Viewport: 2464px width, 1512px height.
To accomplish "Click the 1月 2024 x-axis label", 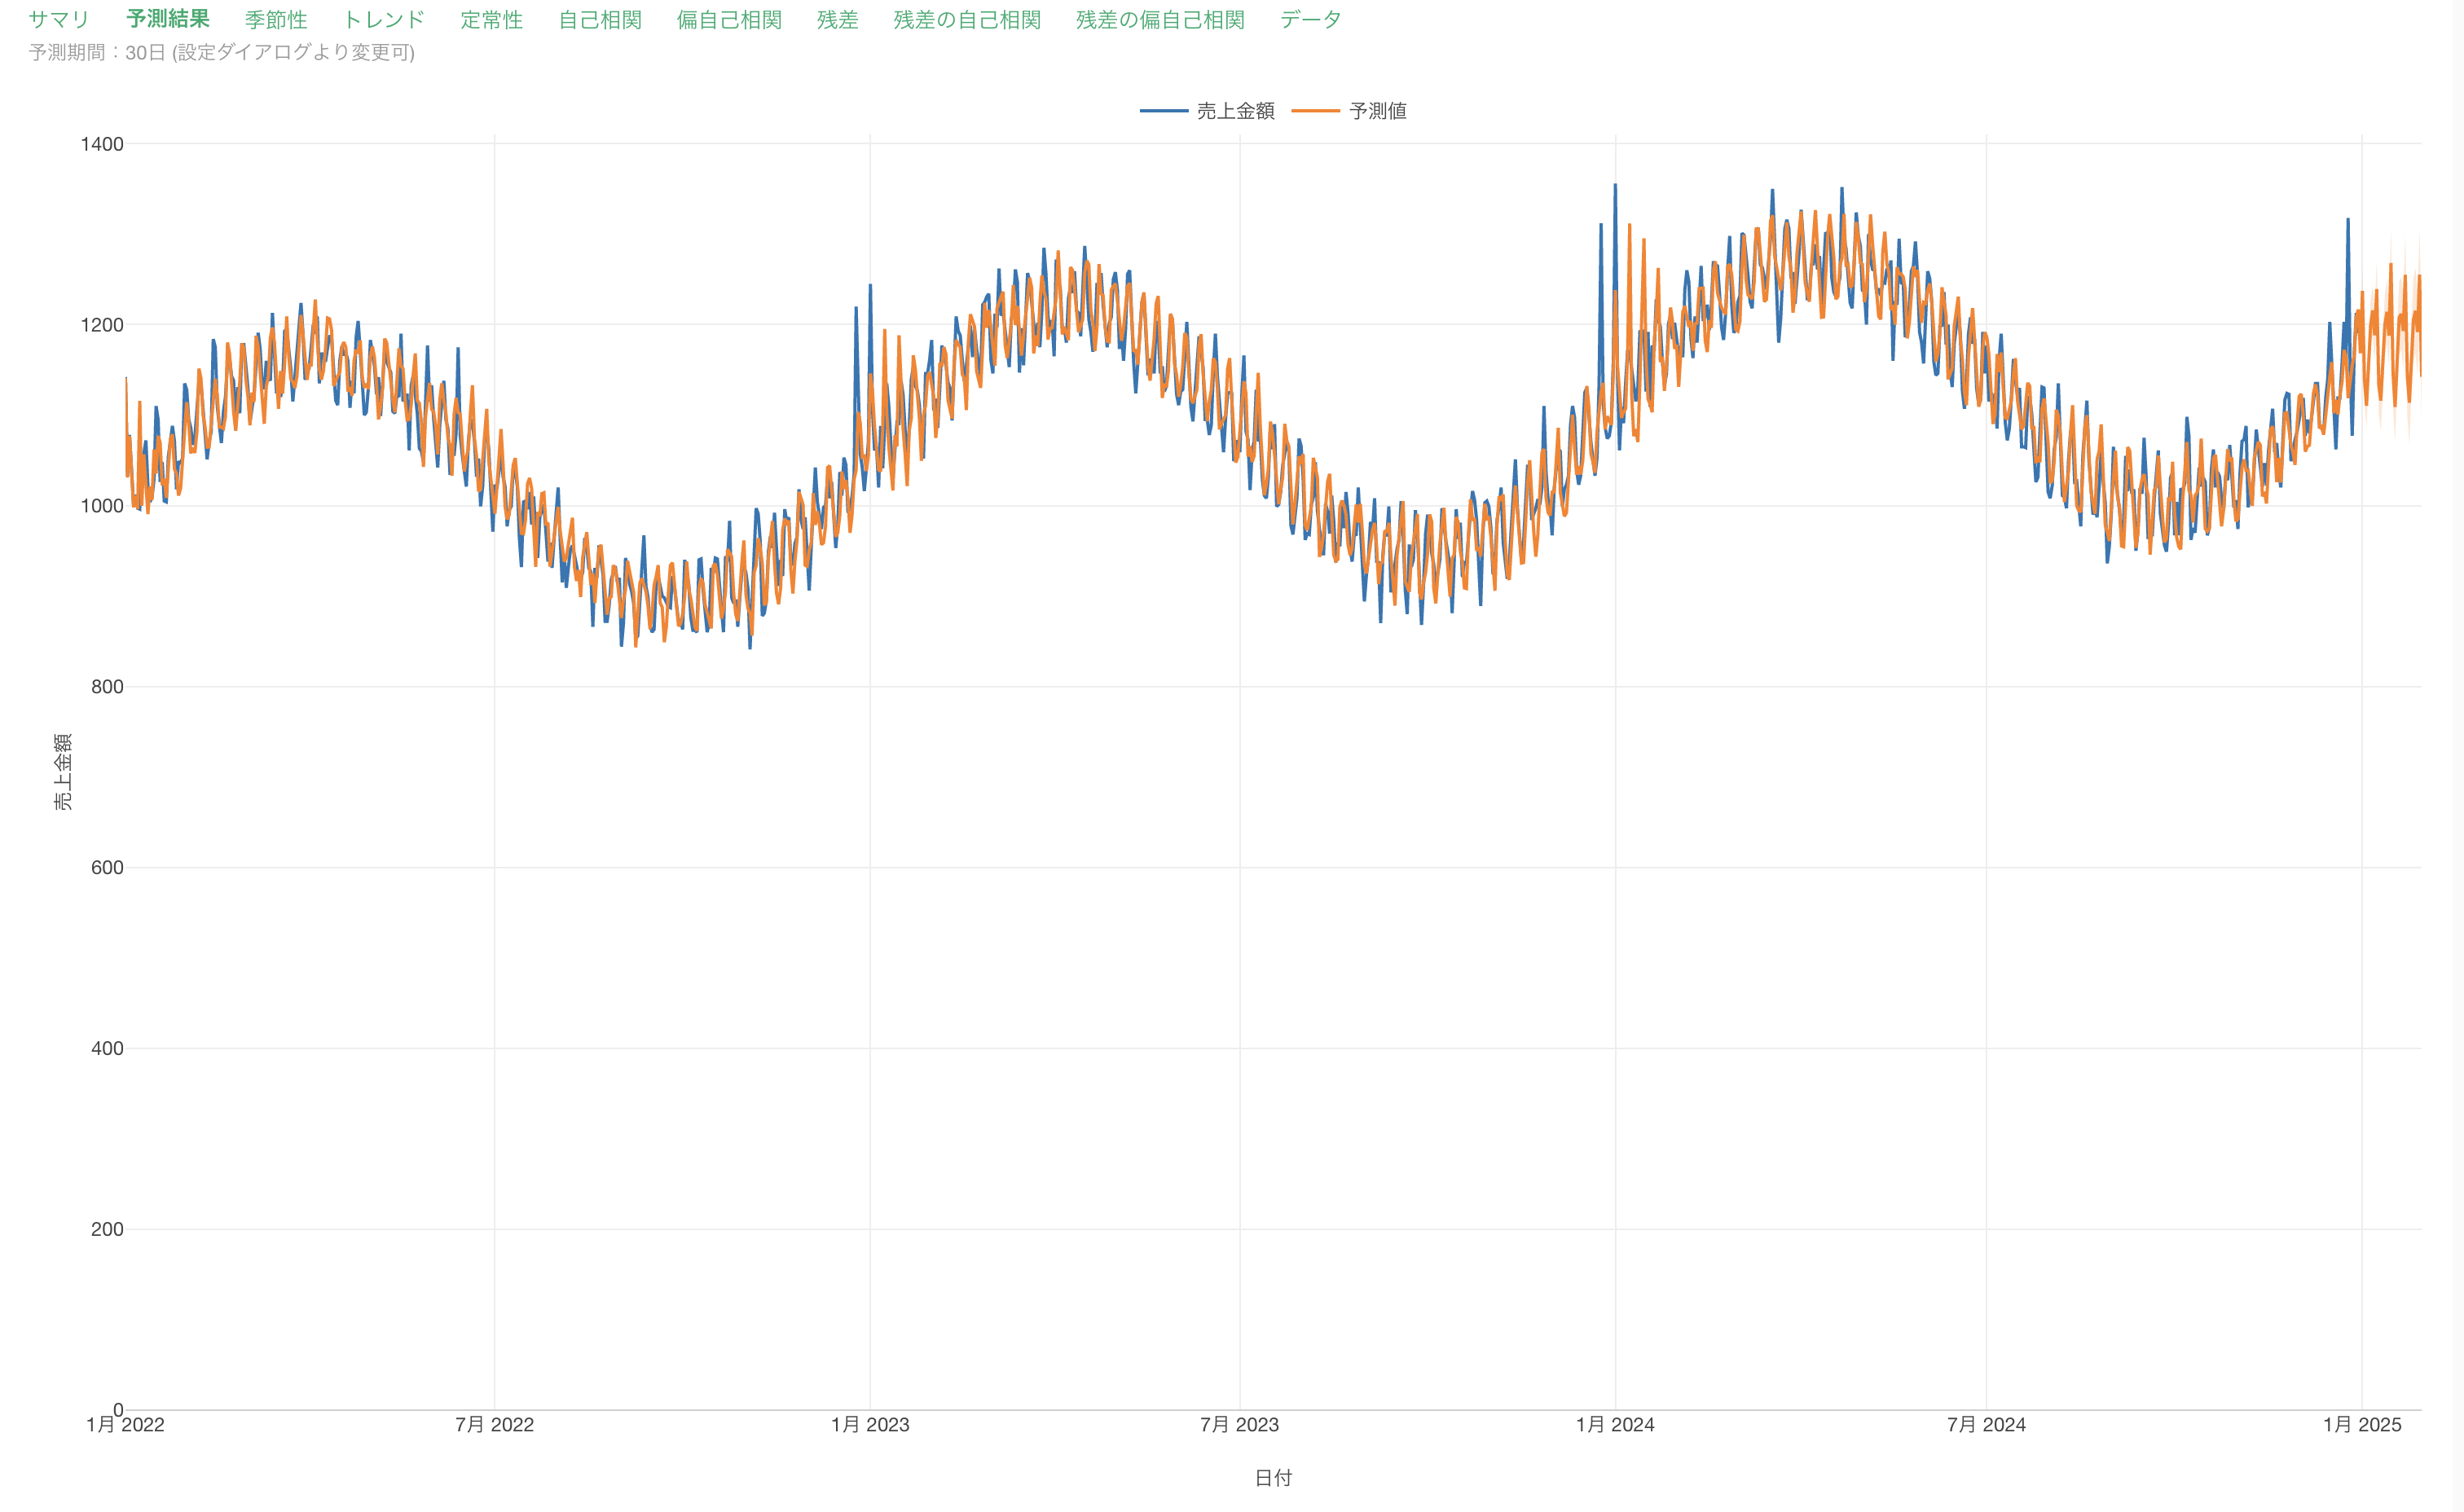I will (1615, 1425).
